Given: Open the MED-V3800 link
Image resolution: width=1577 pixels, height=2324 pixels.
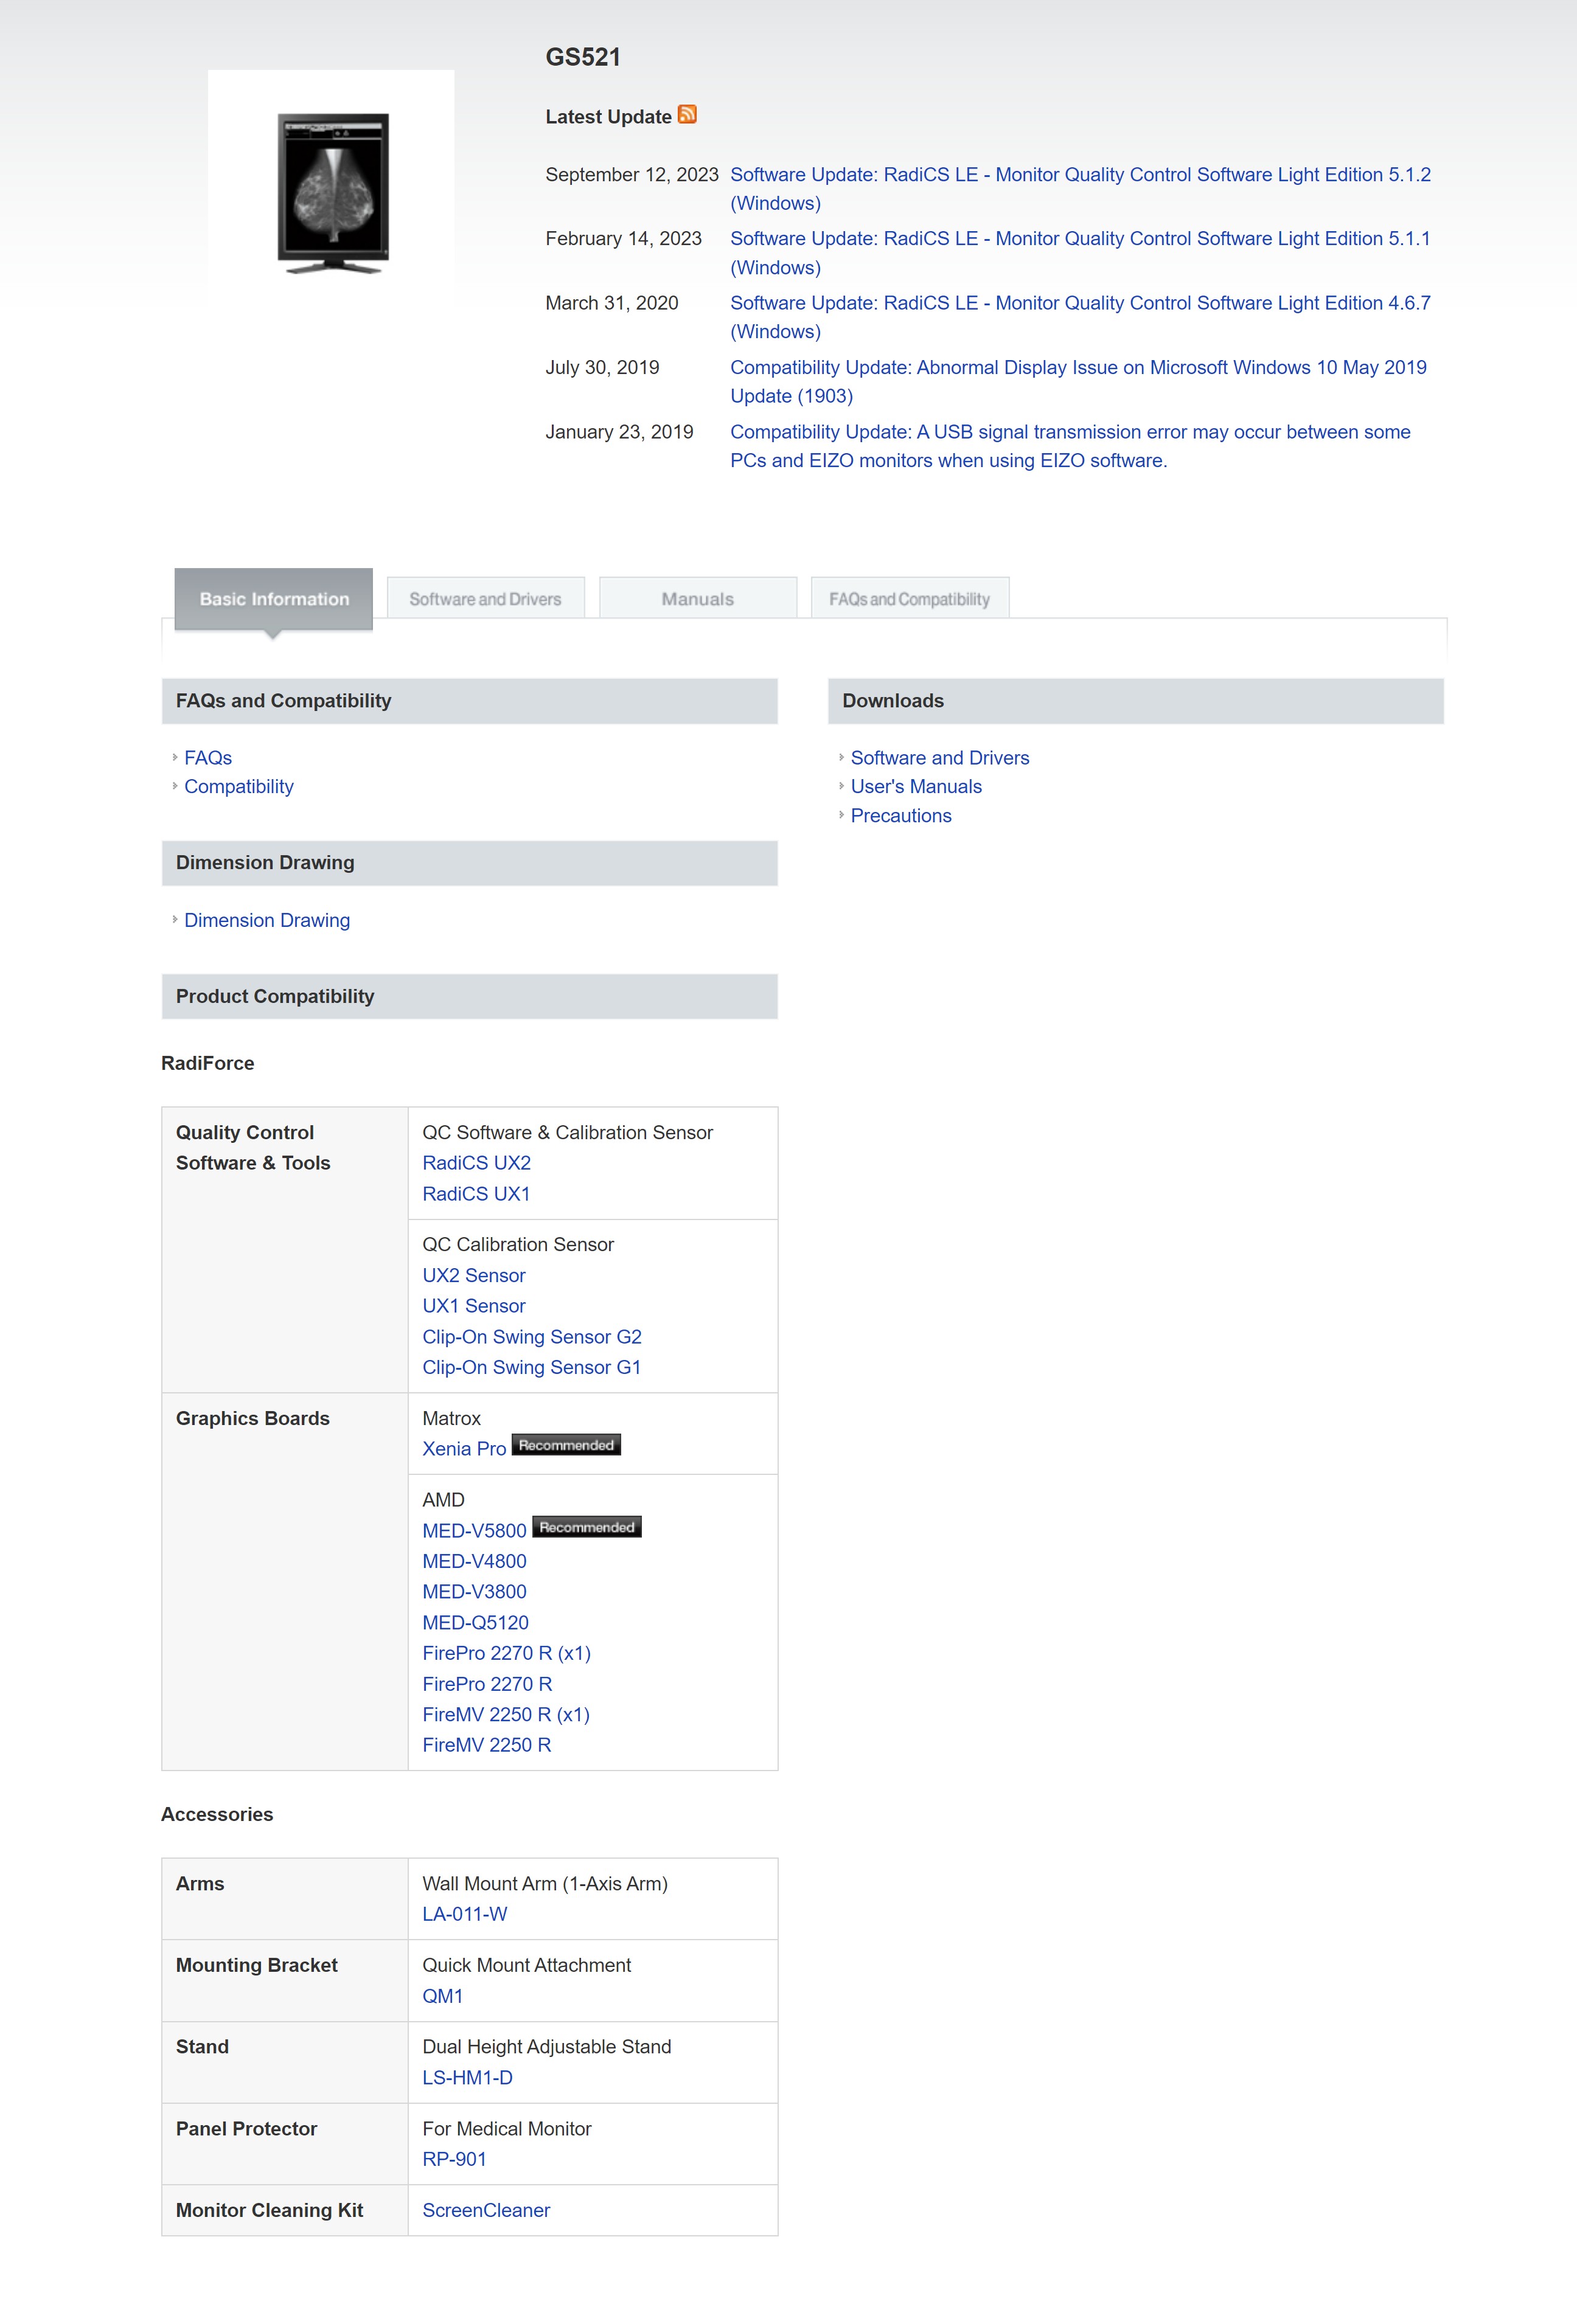Looking at the screenshot, I should [474, 1592].
